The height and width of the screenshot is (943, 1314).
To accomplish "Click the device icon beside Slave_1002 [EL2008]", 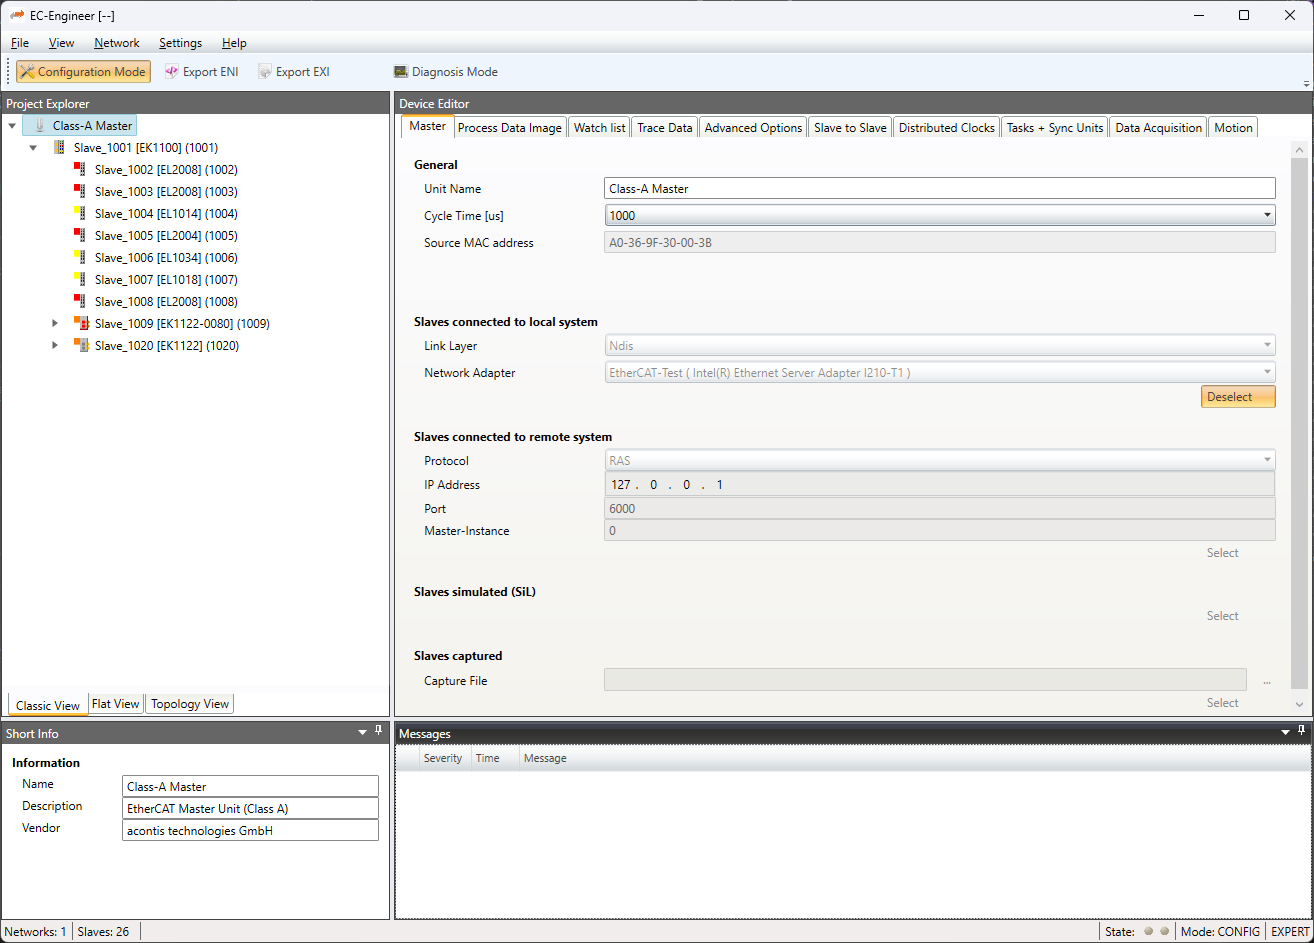I will (79, 169).
